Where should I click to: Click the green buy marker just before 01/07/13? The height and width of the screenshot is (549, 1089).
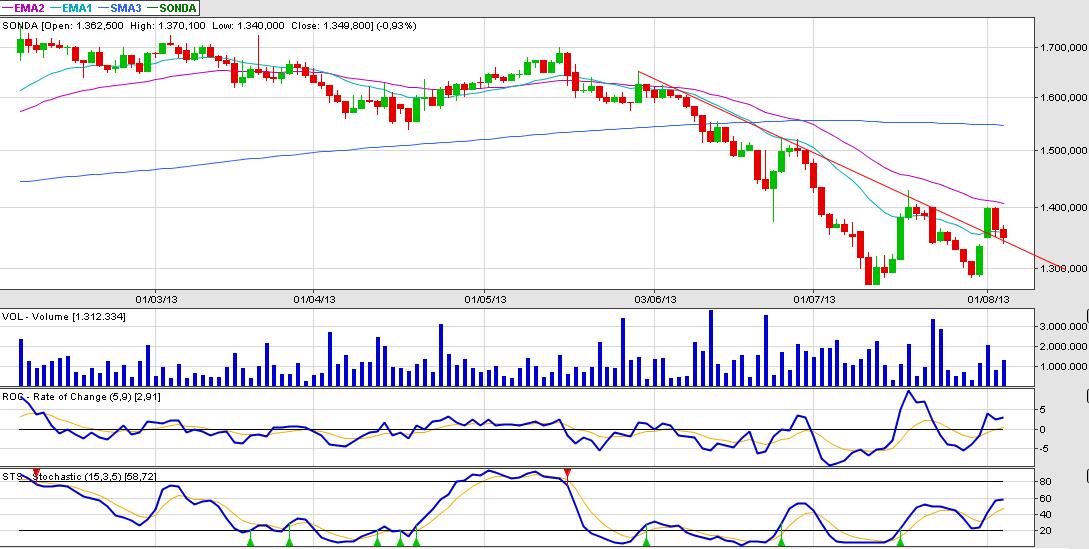(781, 541)
